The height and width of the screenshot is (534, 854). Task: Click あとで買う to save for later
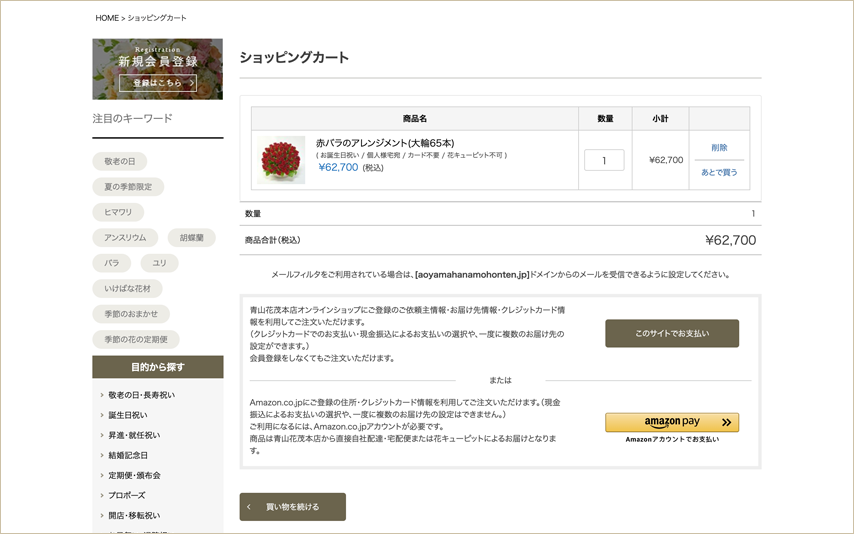coord(719,172)
